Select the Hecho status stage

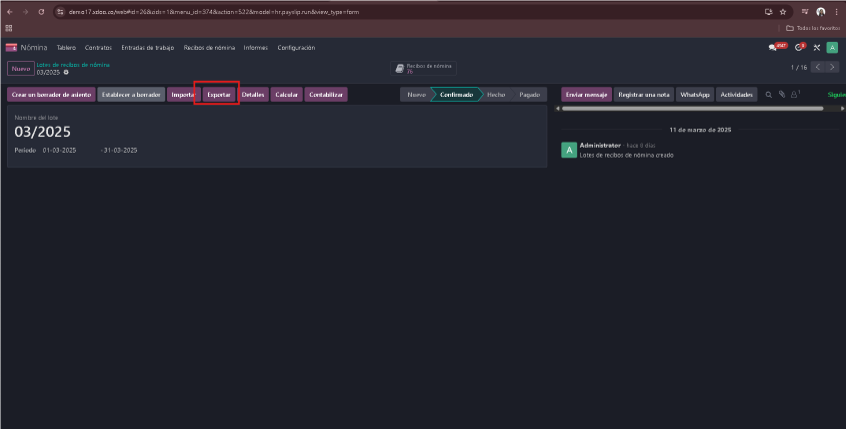click(x=496, y=94)
